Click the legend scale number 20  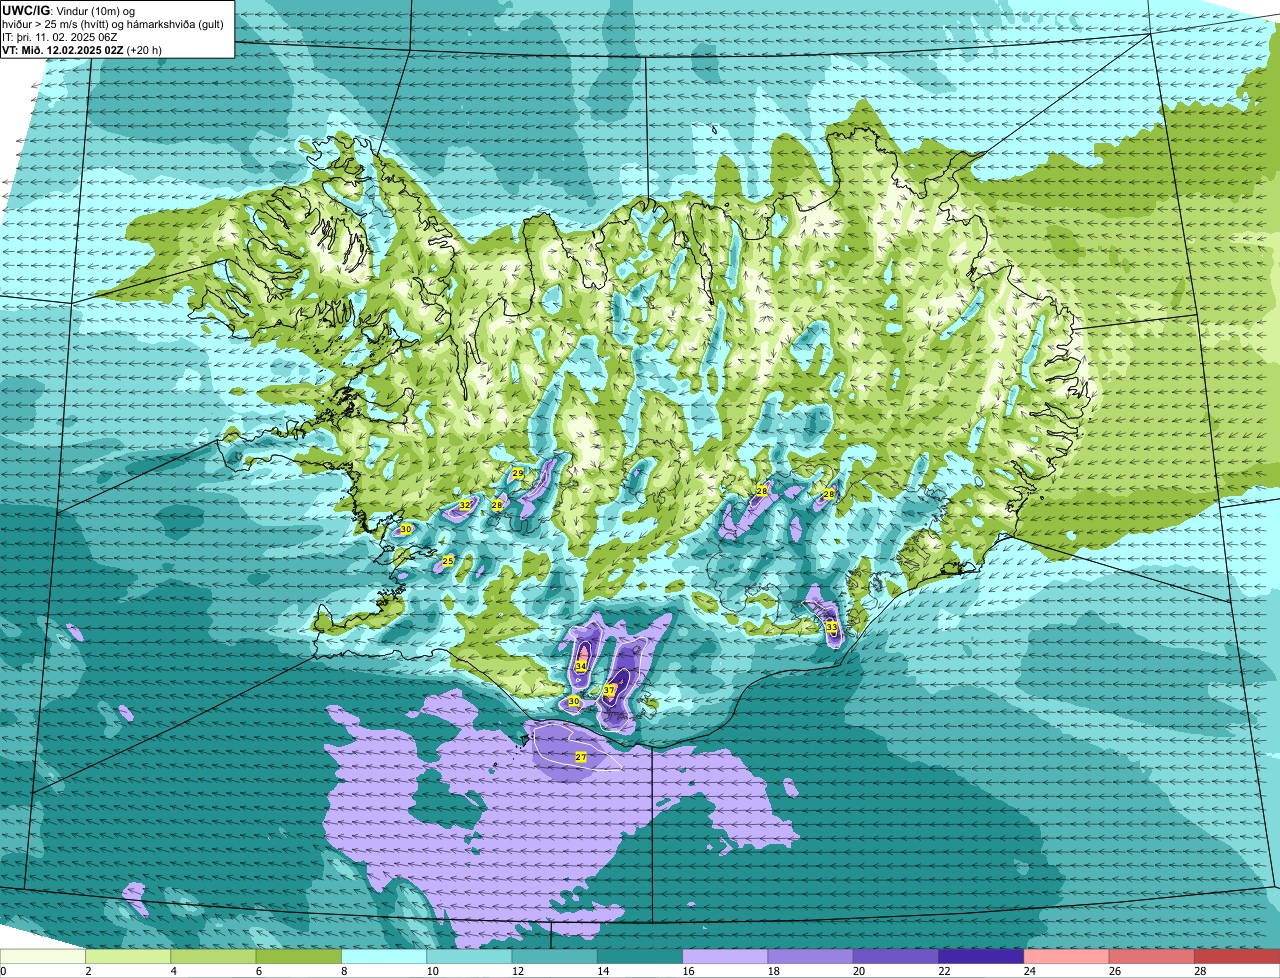pos(858,971)
